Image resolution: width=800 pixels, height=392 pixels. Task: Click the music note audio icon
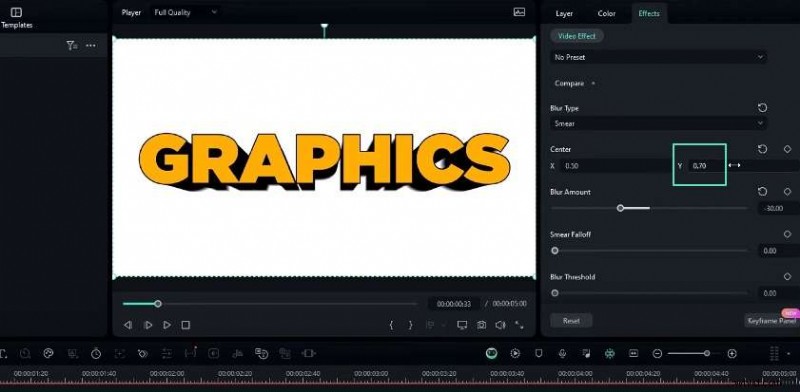click(586, 353)
